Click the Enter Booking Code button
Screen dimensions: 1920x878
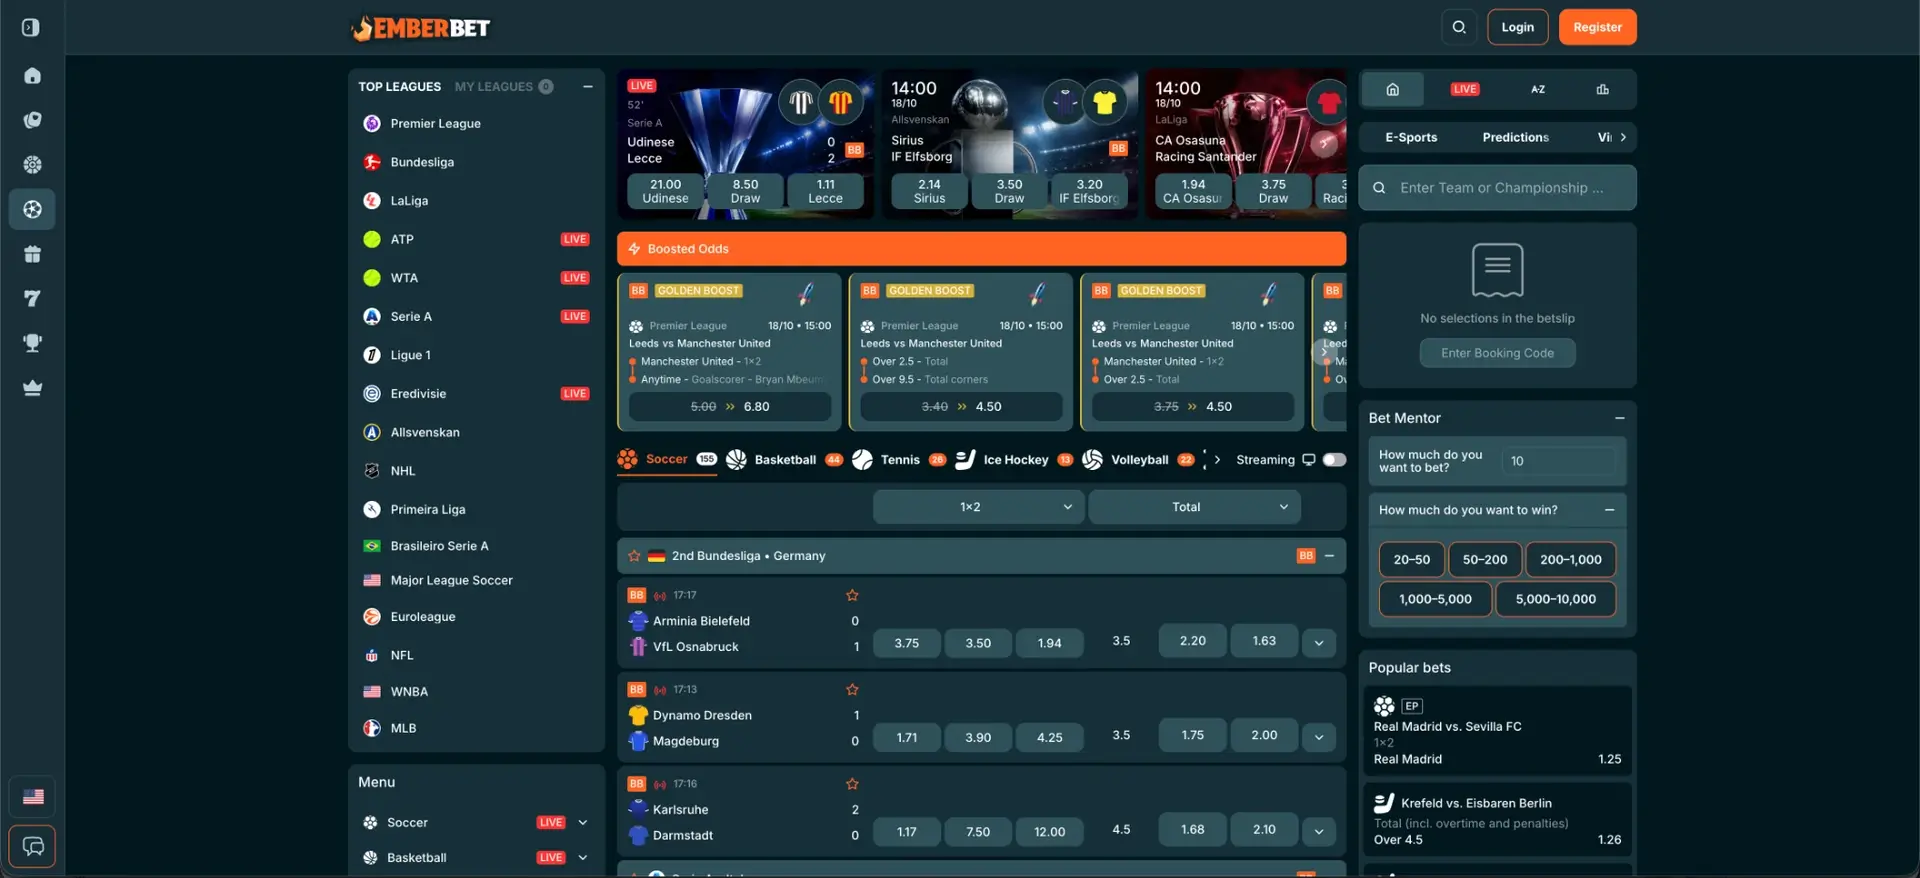click(x=1497, y=353)
